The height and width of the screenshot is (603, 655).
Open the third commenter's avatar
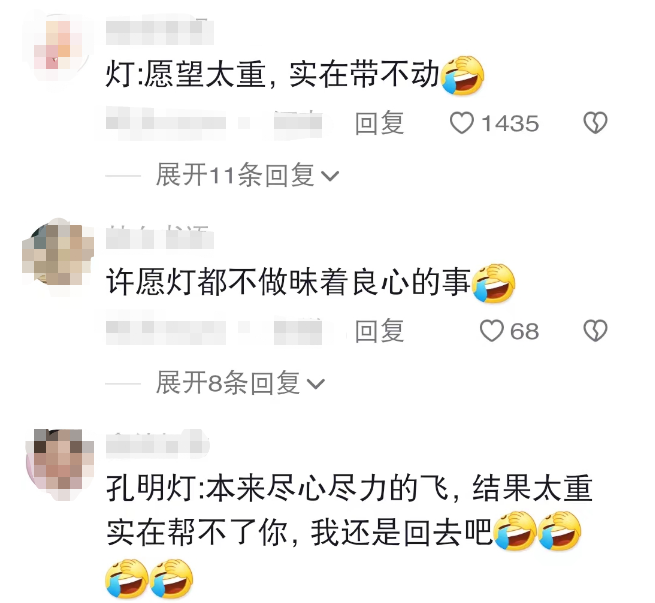[58, 461]
